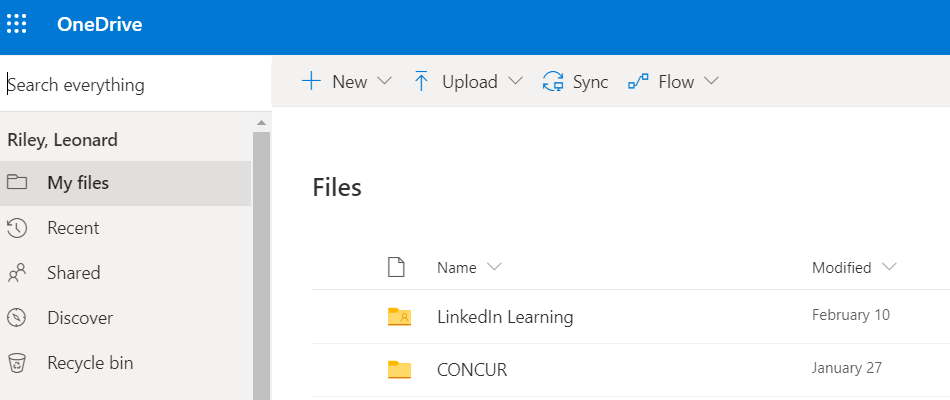Click the file type column header icon
Viewport: 950px width, 400px height.
click(x=396, y=267)
